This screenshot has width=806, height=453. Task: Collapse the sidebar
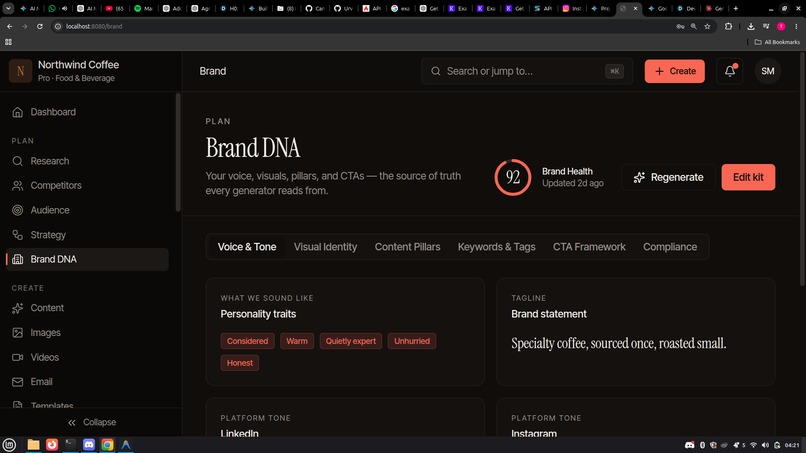(x=91, y=422)
